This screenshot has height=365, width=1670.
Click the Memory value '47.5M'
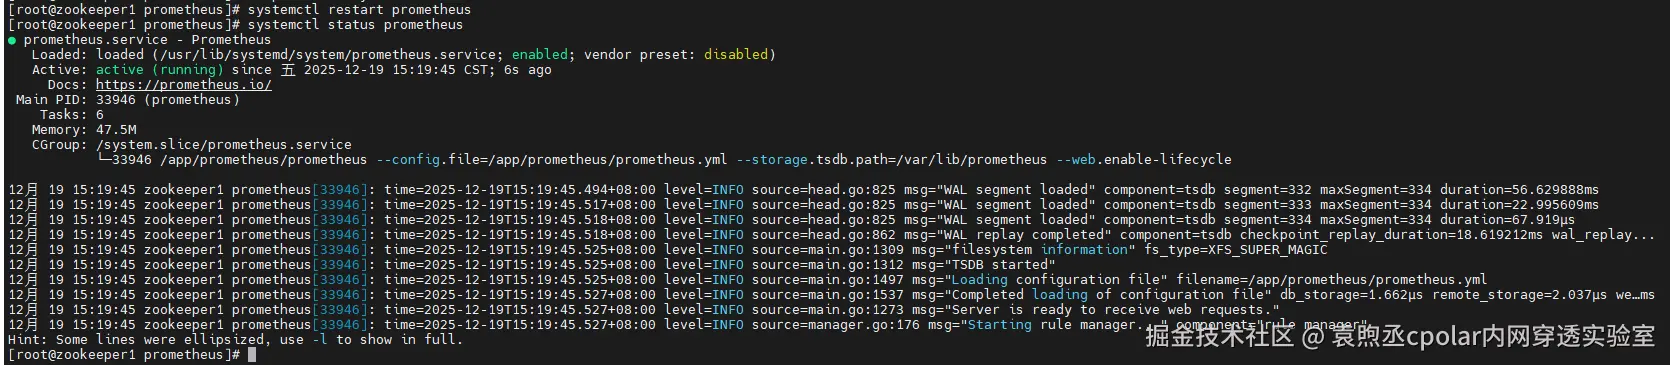click(x=116, y=130)
